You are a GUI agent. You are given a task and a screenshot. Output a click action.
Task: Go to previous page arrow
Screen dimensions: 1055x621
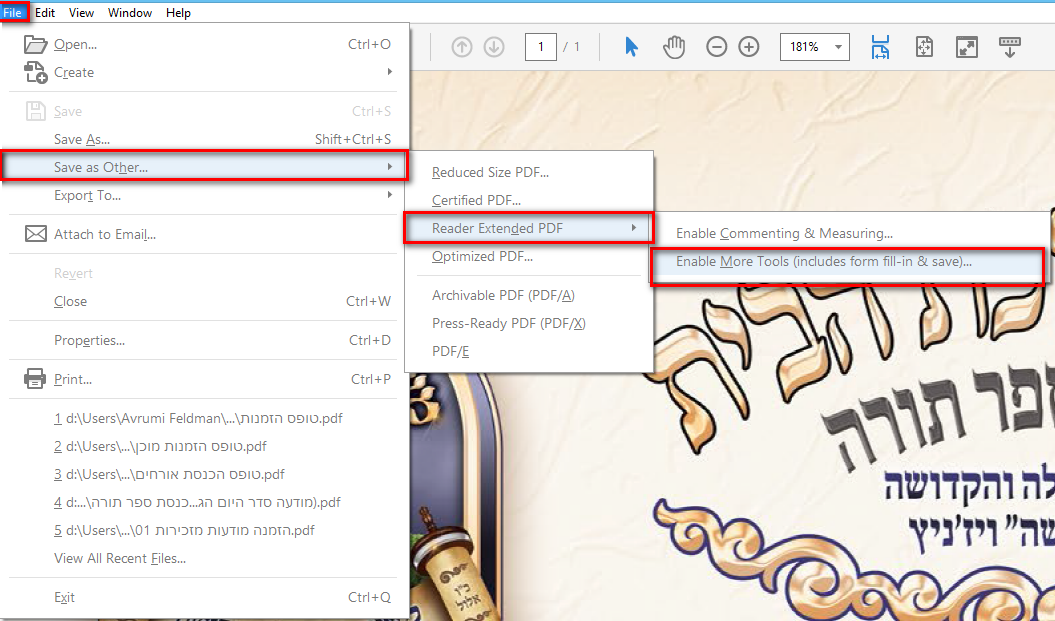tap(462, 47)
